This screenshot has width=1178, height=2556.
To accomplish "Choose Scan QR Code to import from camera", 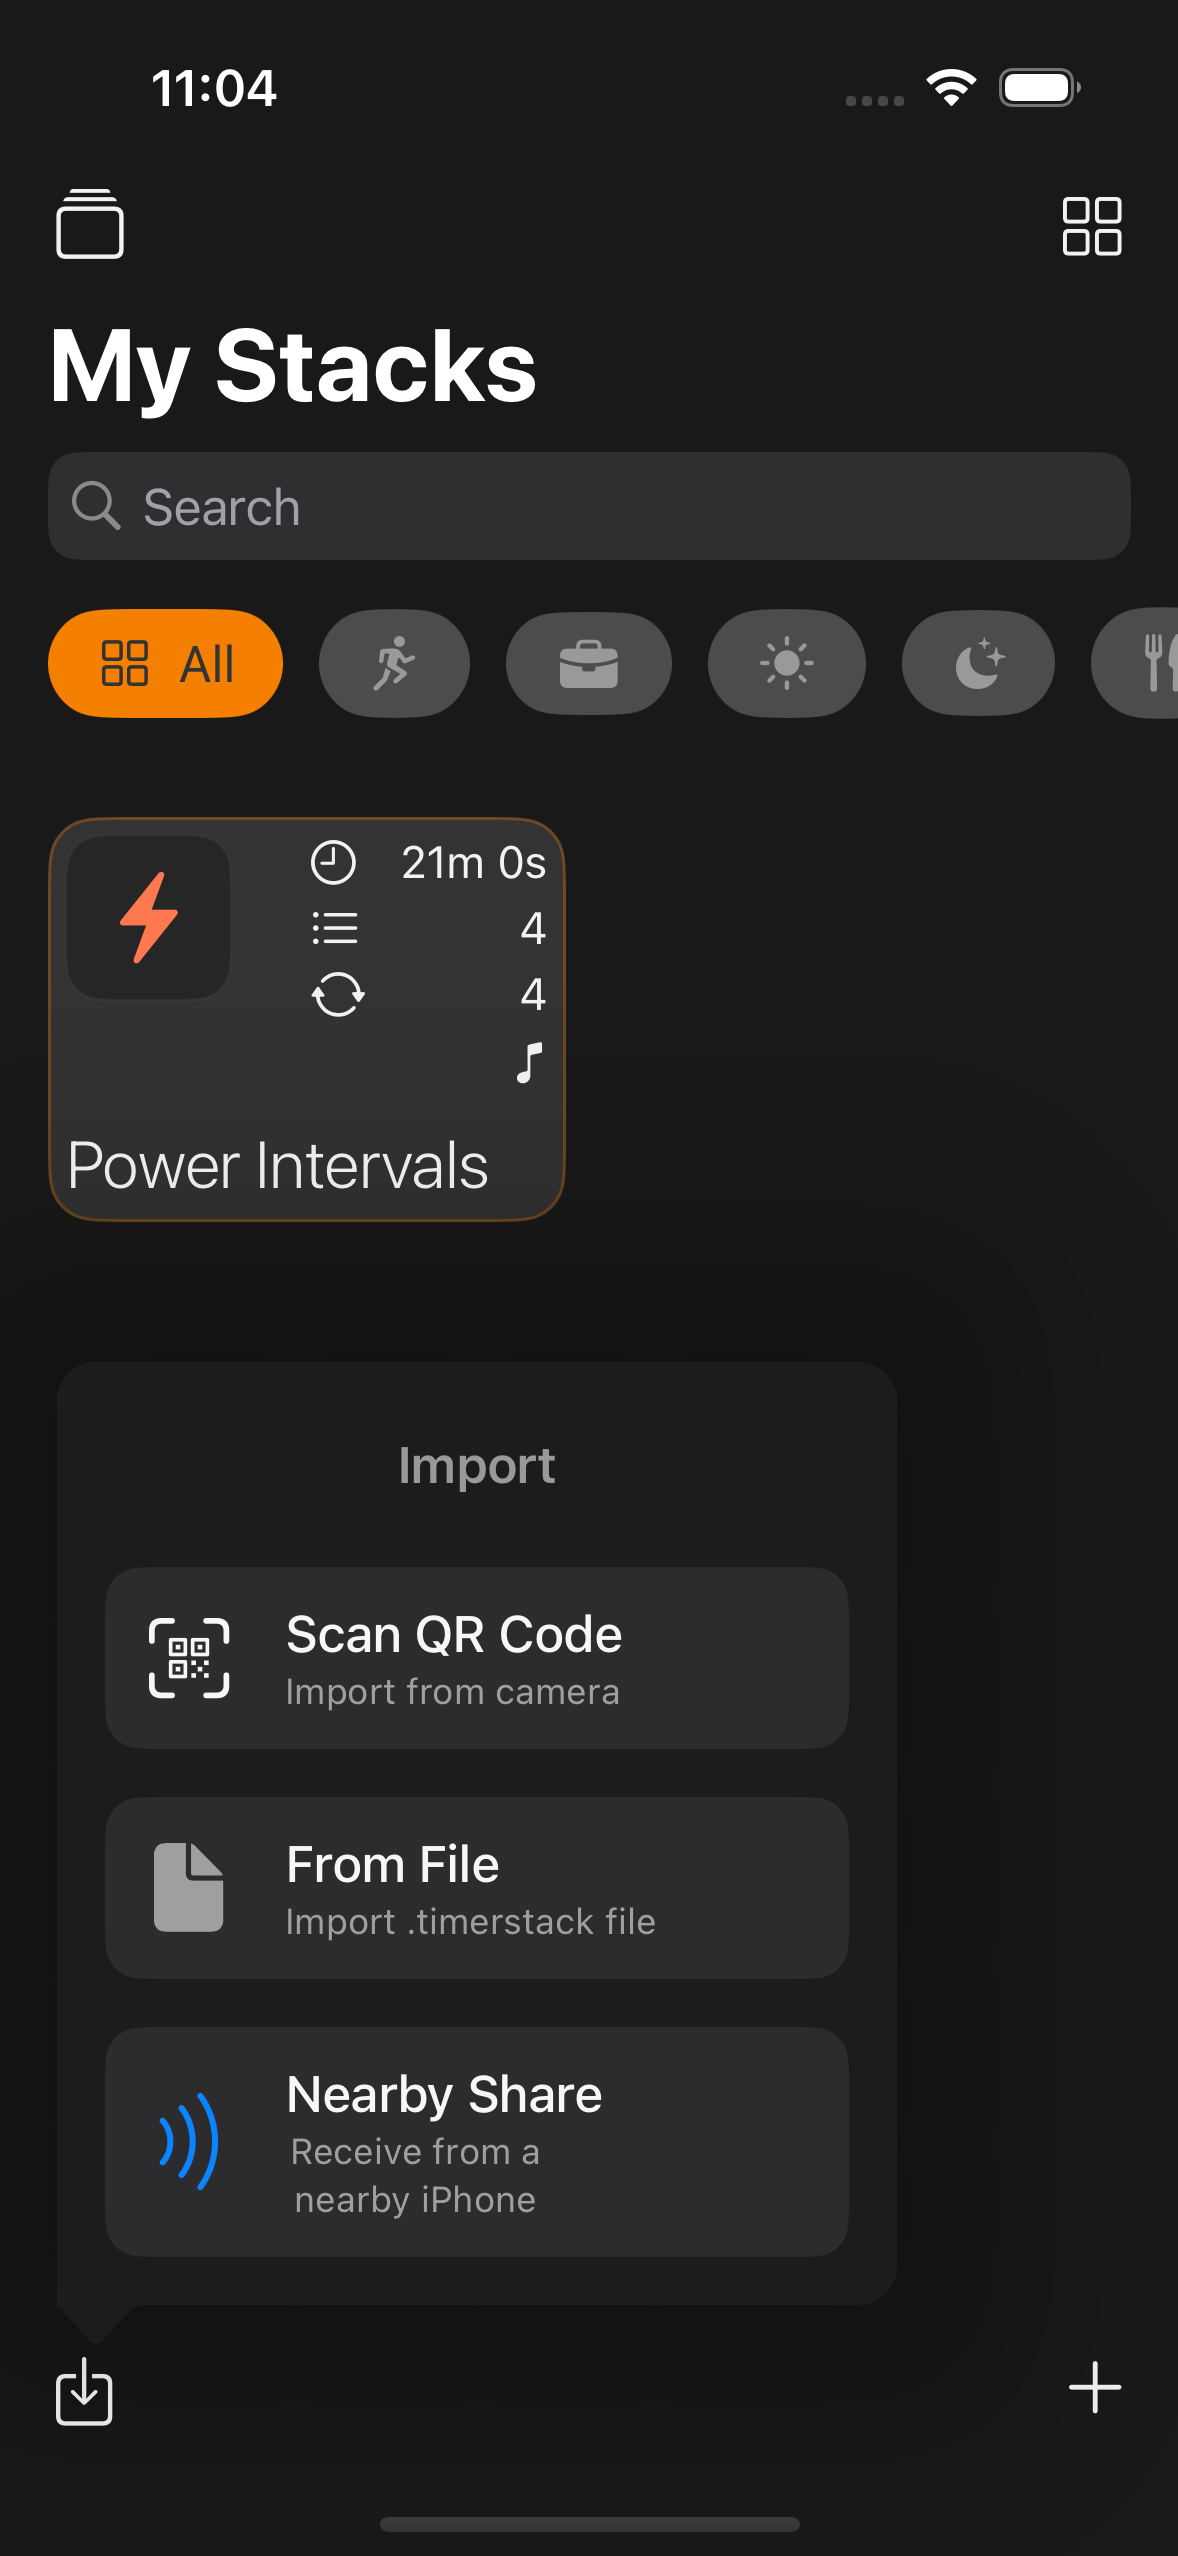I will pos(476,1657).
